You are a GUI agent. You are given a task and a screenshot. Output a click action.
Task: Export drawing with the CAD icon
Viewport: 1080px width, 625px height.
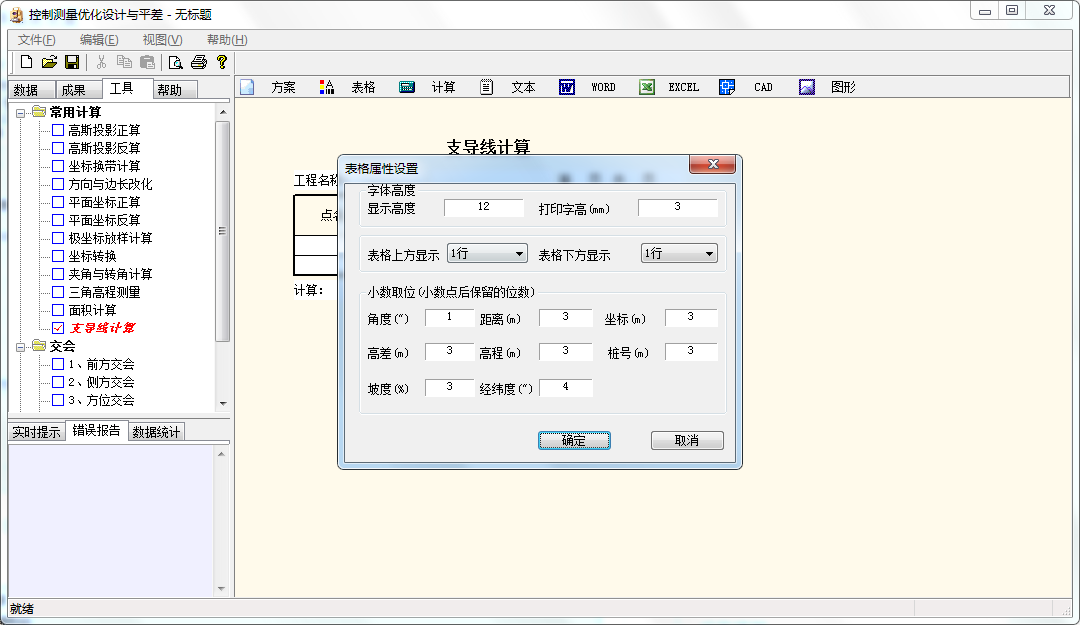tap(727, 87)
